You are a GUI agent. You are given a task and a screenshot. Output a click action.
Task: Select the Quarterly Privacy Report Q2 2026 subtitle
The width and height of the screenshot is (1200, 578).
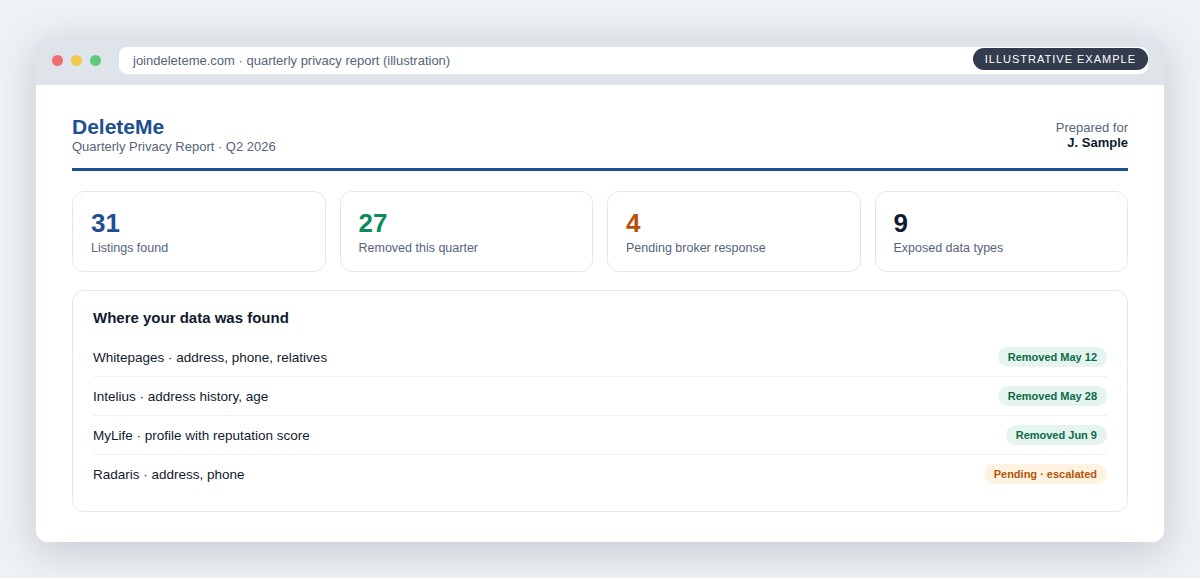tap(174, 147)
